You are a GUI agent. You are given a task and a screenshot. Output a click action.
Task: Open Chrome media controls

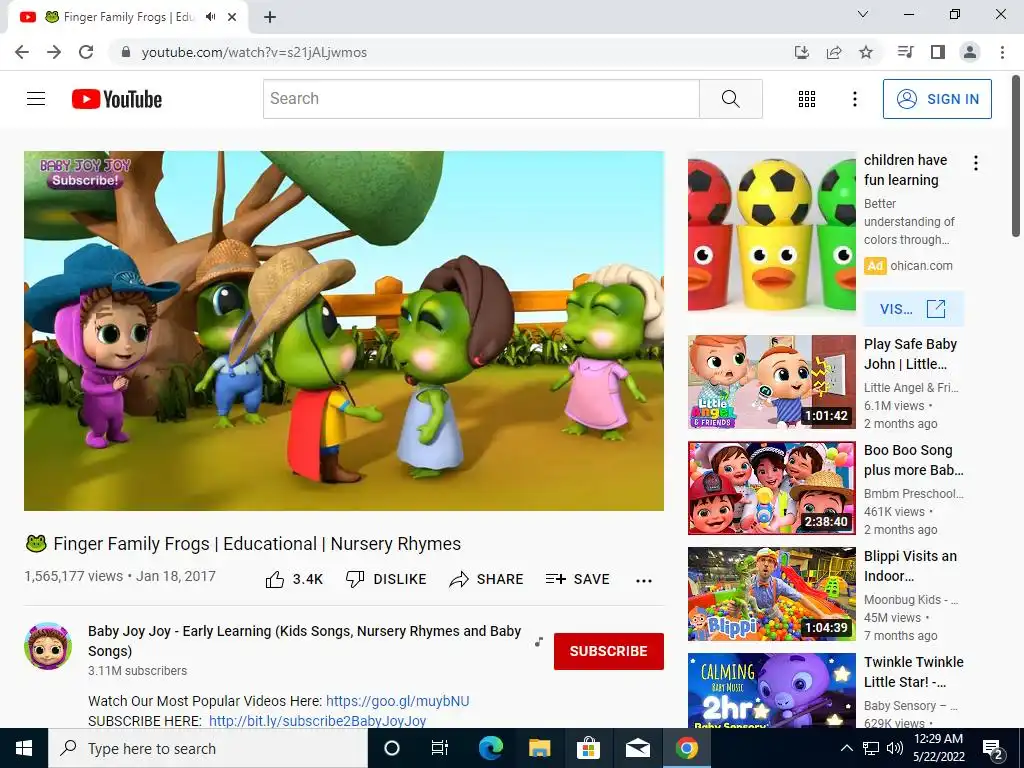(x=905, y=52)
